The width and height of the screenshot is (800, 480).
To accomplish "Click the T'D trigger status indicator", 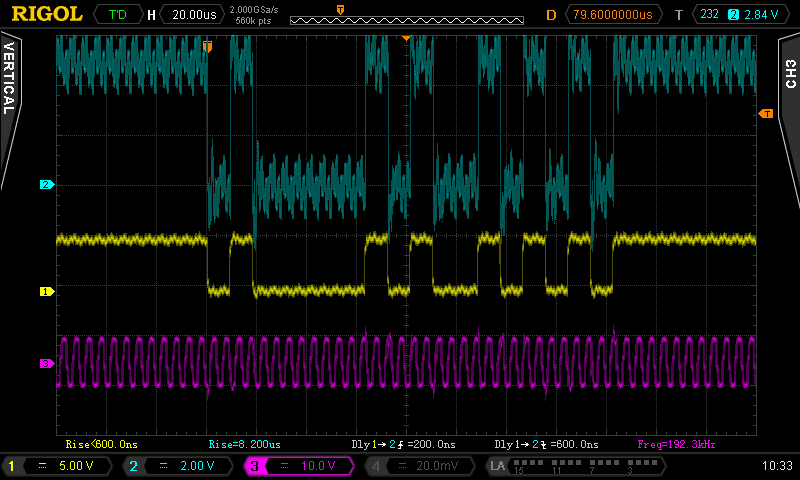I will (117, 15).
